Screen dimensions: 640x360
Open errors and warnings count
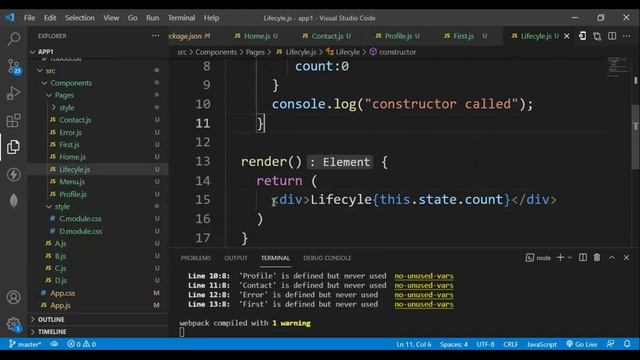(82, 344)
